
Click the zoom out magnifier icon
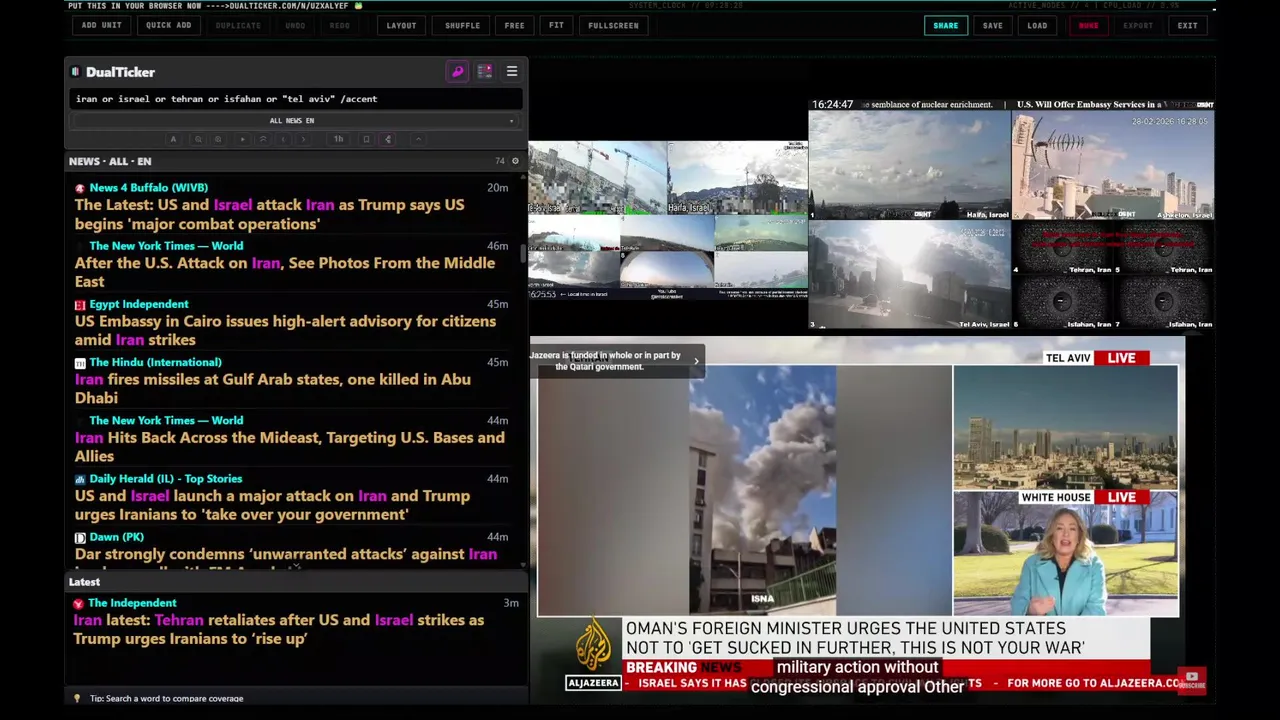click(198, 139)
